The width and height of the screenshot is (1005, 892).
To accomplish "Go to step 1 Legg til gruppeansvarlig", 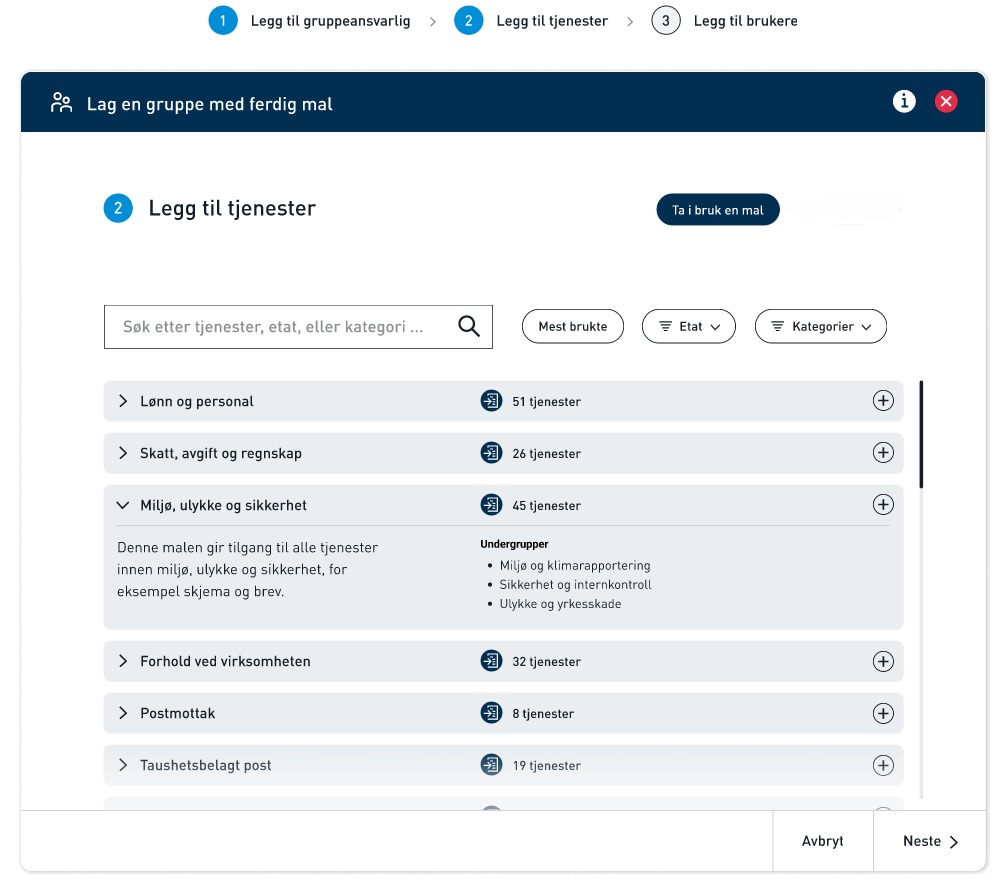I will click(x=310, y=21).
